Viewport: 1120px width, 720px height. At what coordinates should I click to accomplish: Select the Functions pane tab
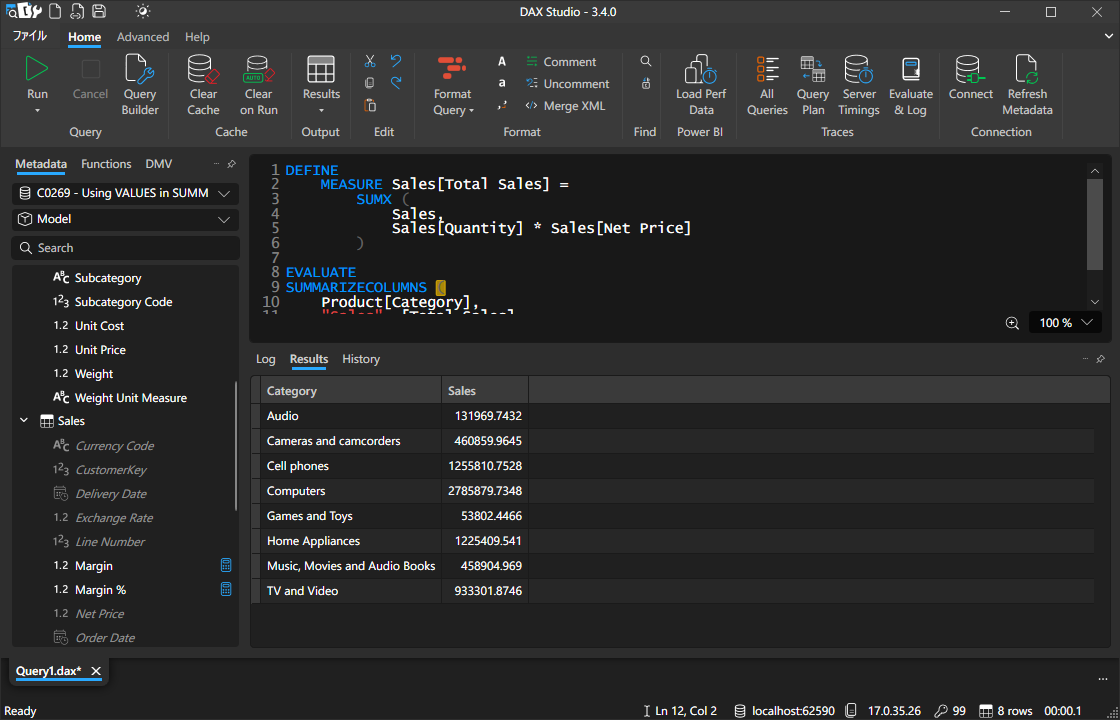106,164
